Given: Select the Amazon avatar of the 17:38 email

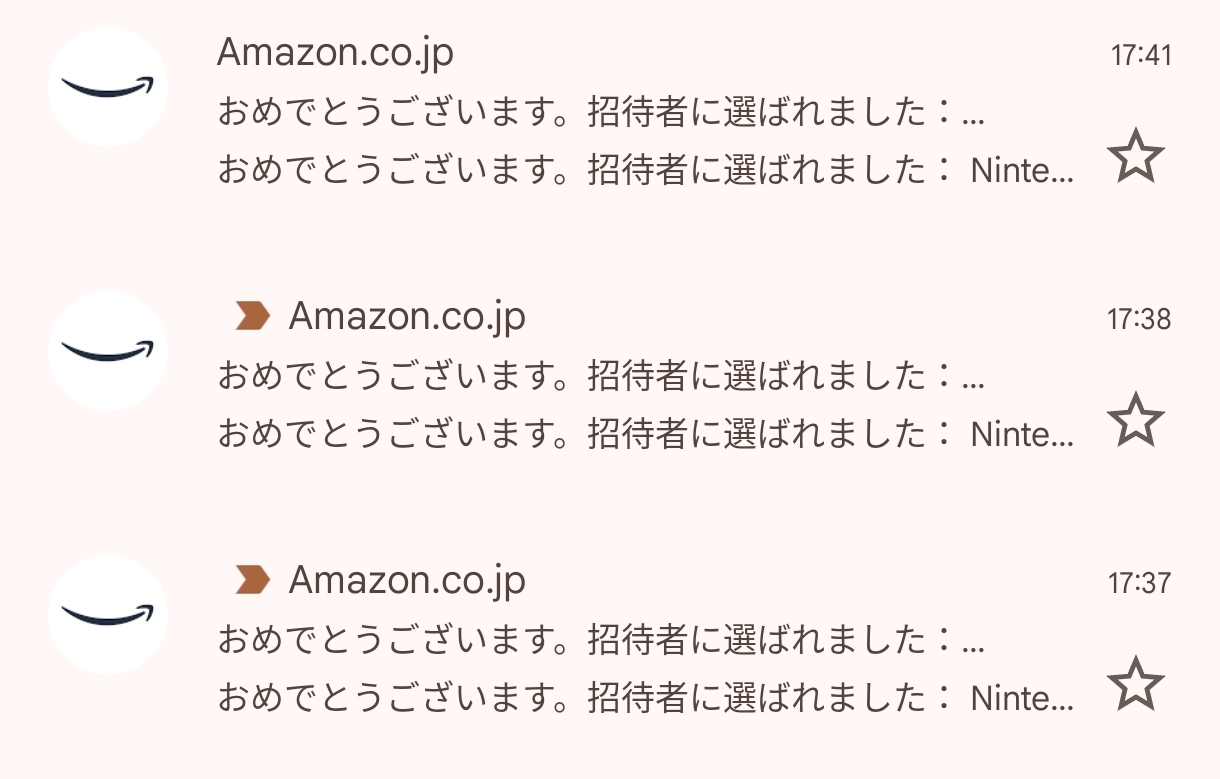Looking at the screenshot, I should click(x=108, y=351).
